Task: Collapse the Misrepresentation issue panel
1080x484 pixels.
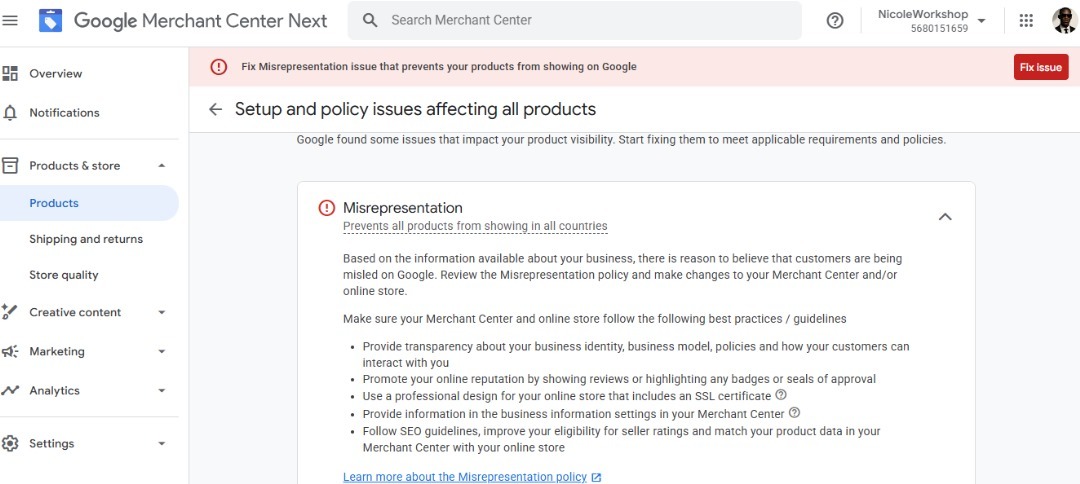Action: point(945,216)
